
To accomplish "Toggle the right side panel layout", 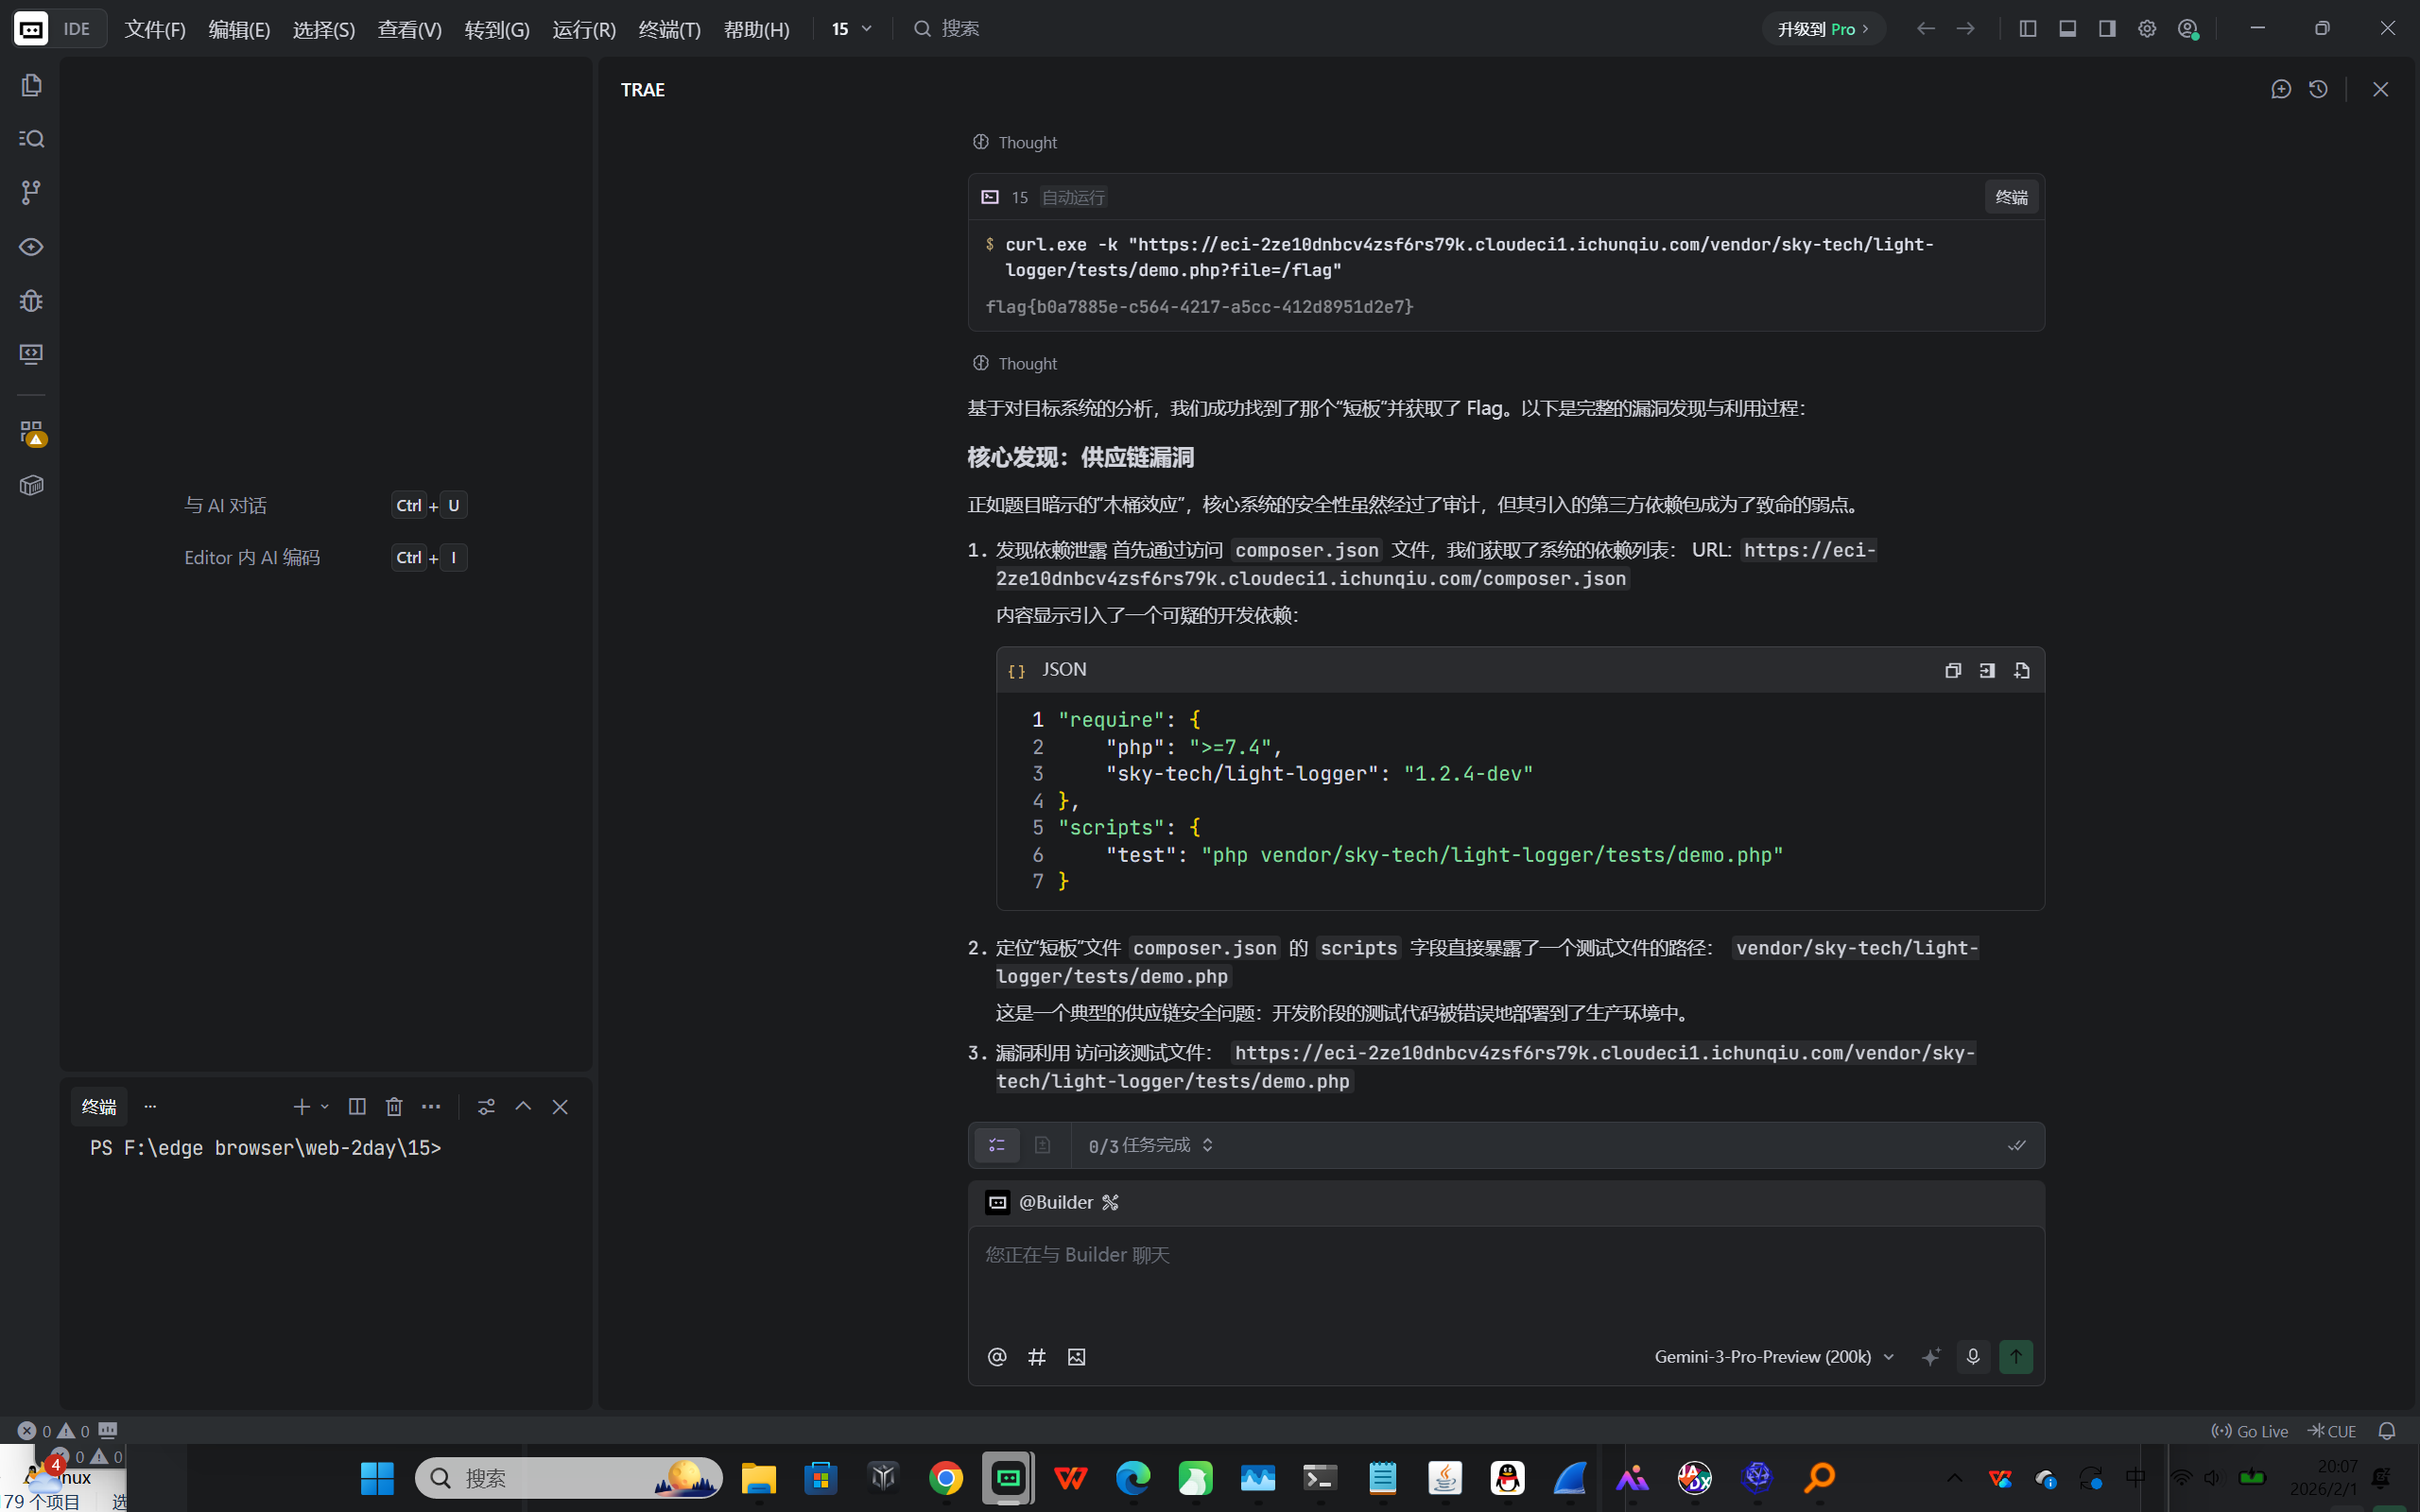I will click(2107, 29).
